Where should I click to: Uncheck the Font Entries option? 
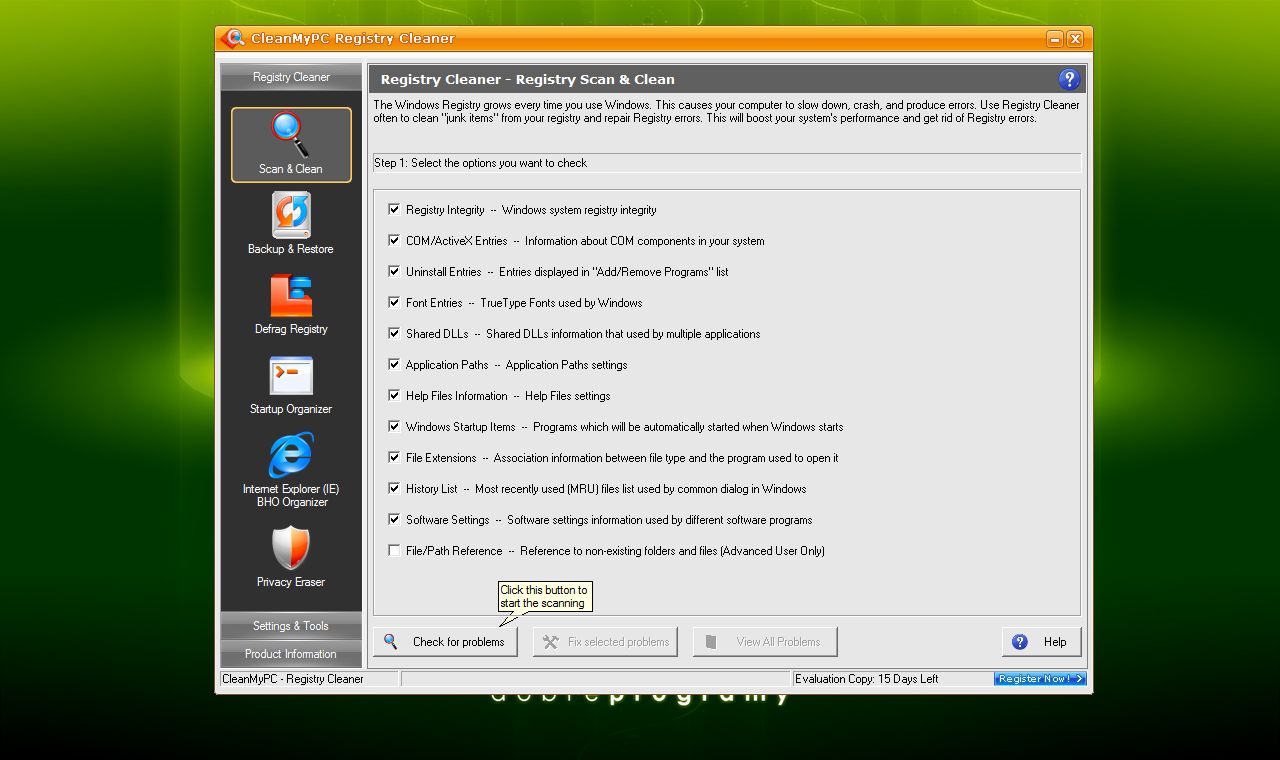[394, 303]
